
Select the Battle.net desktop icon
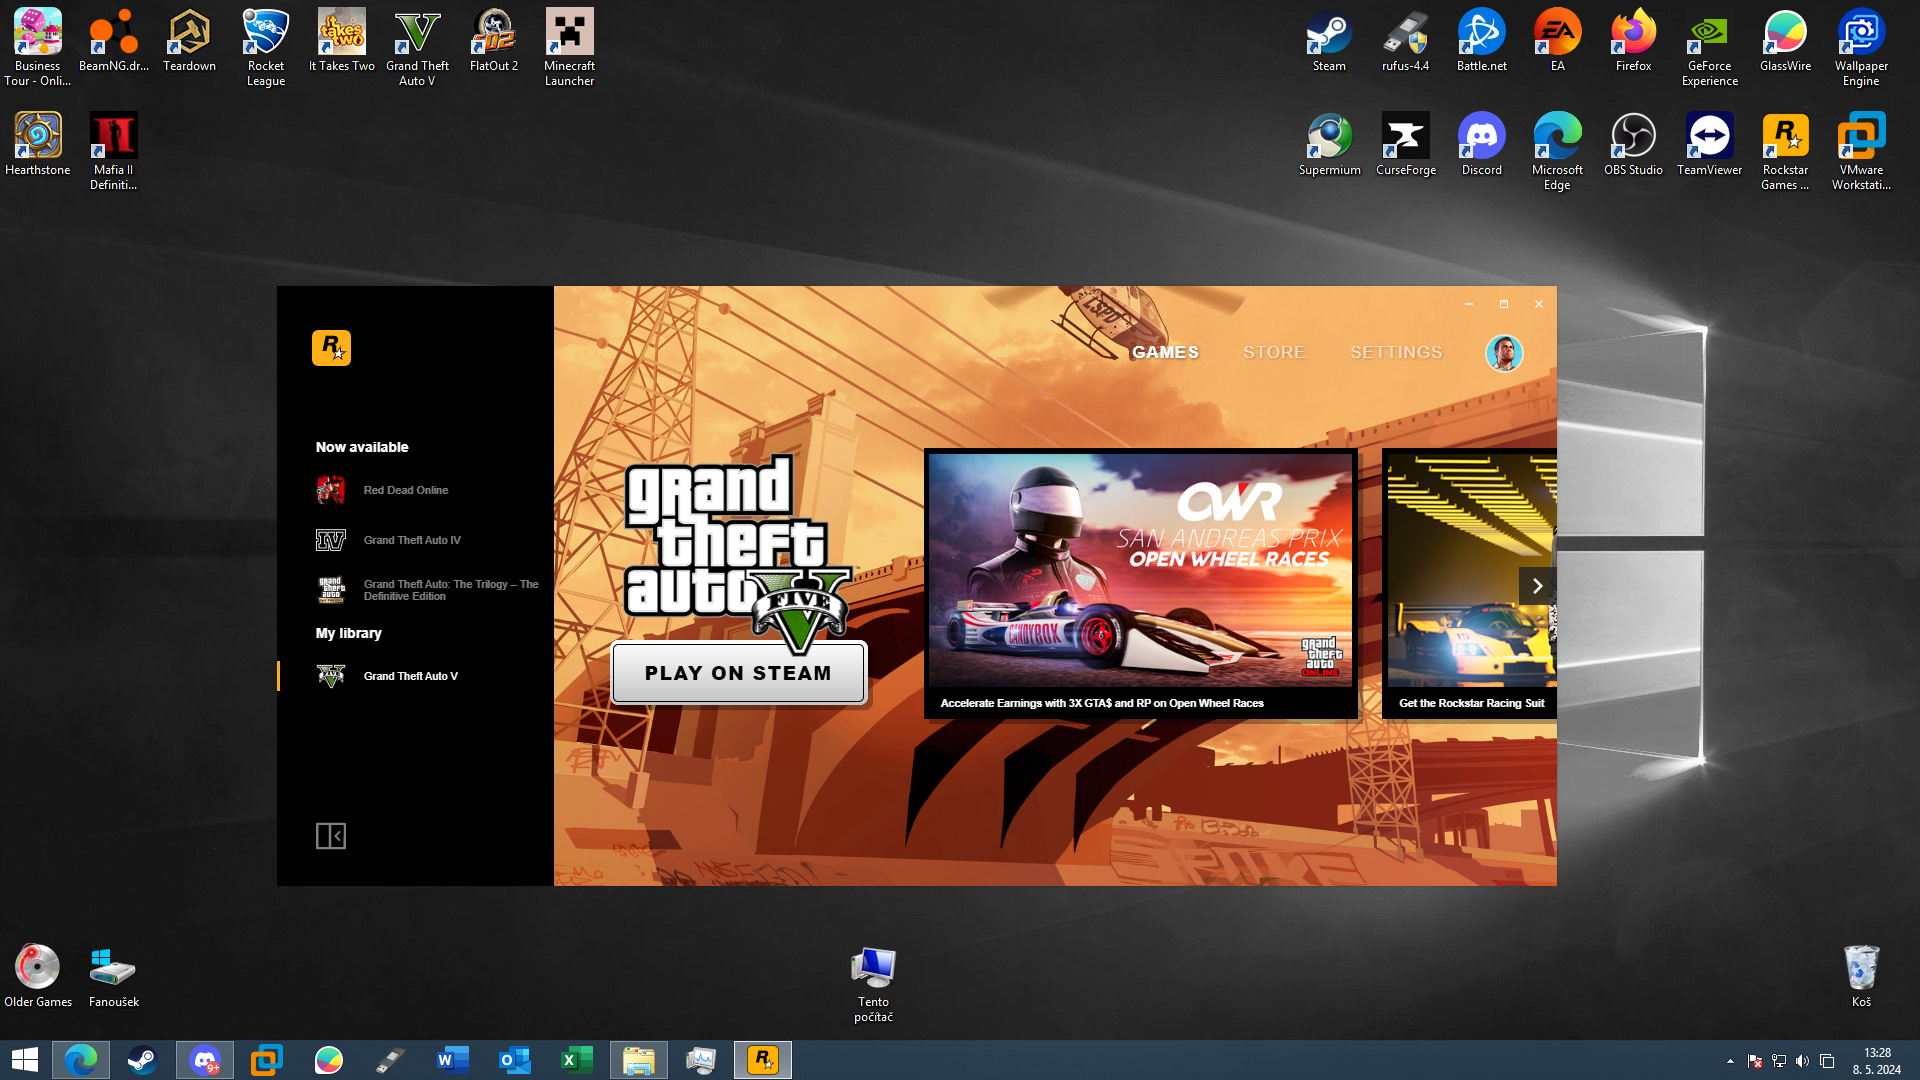point(1482,40)
